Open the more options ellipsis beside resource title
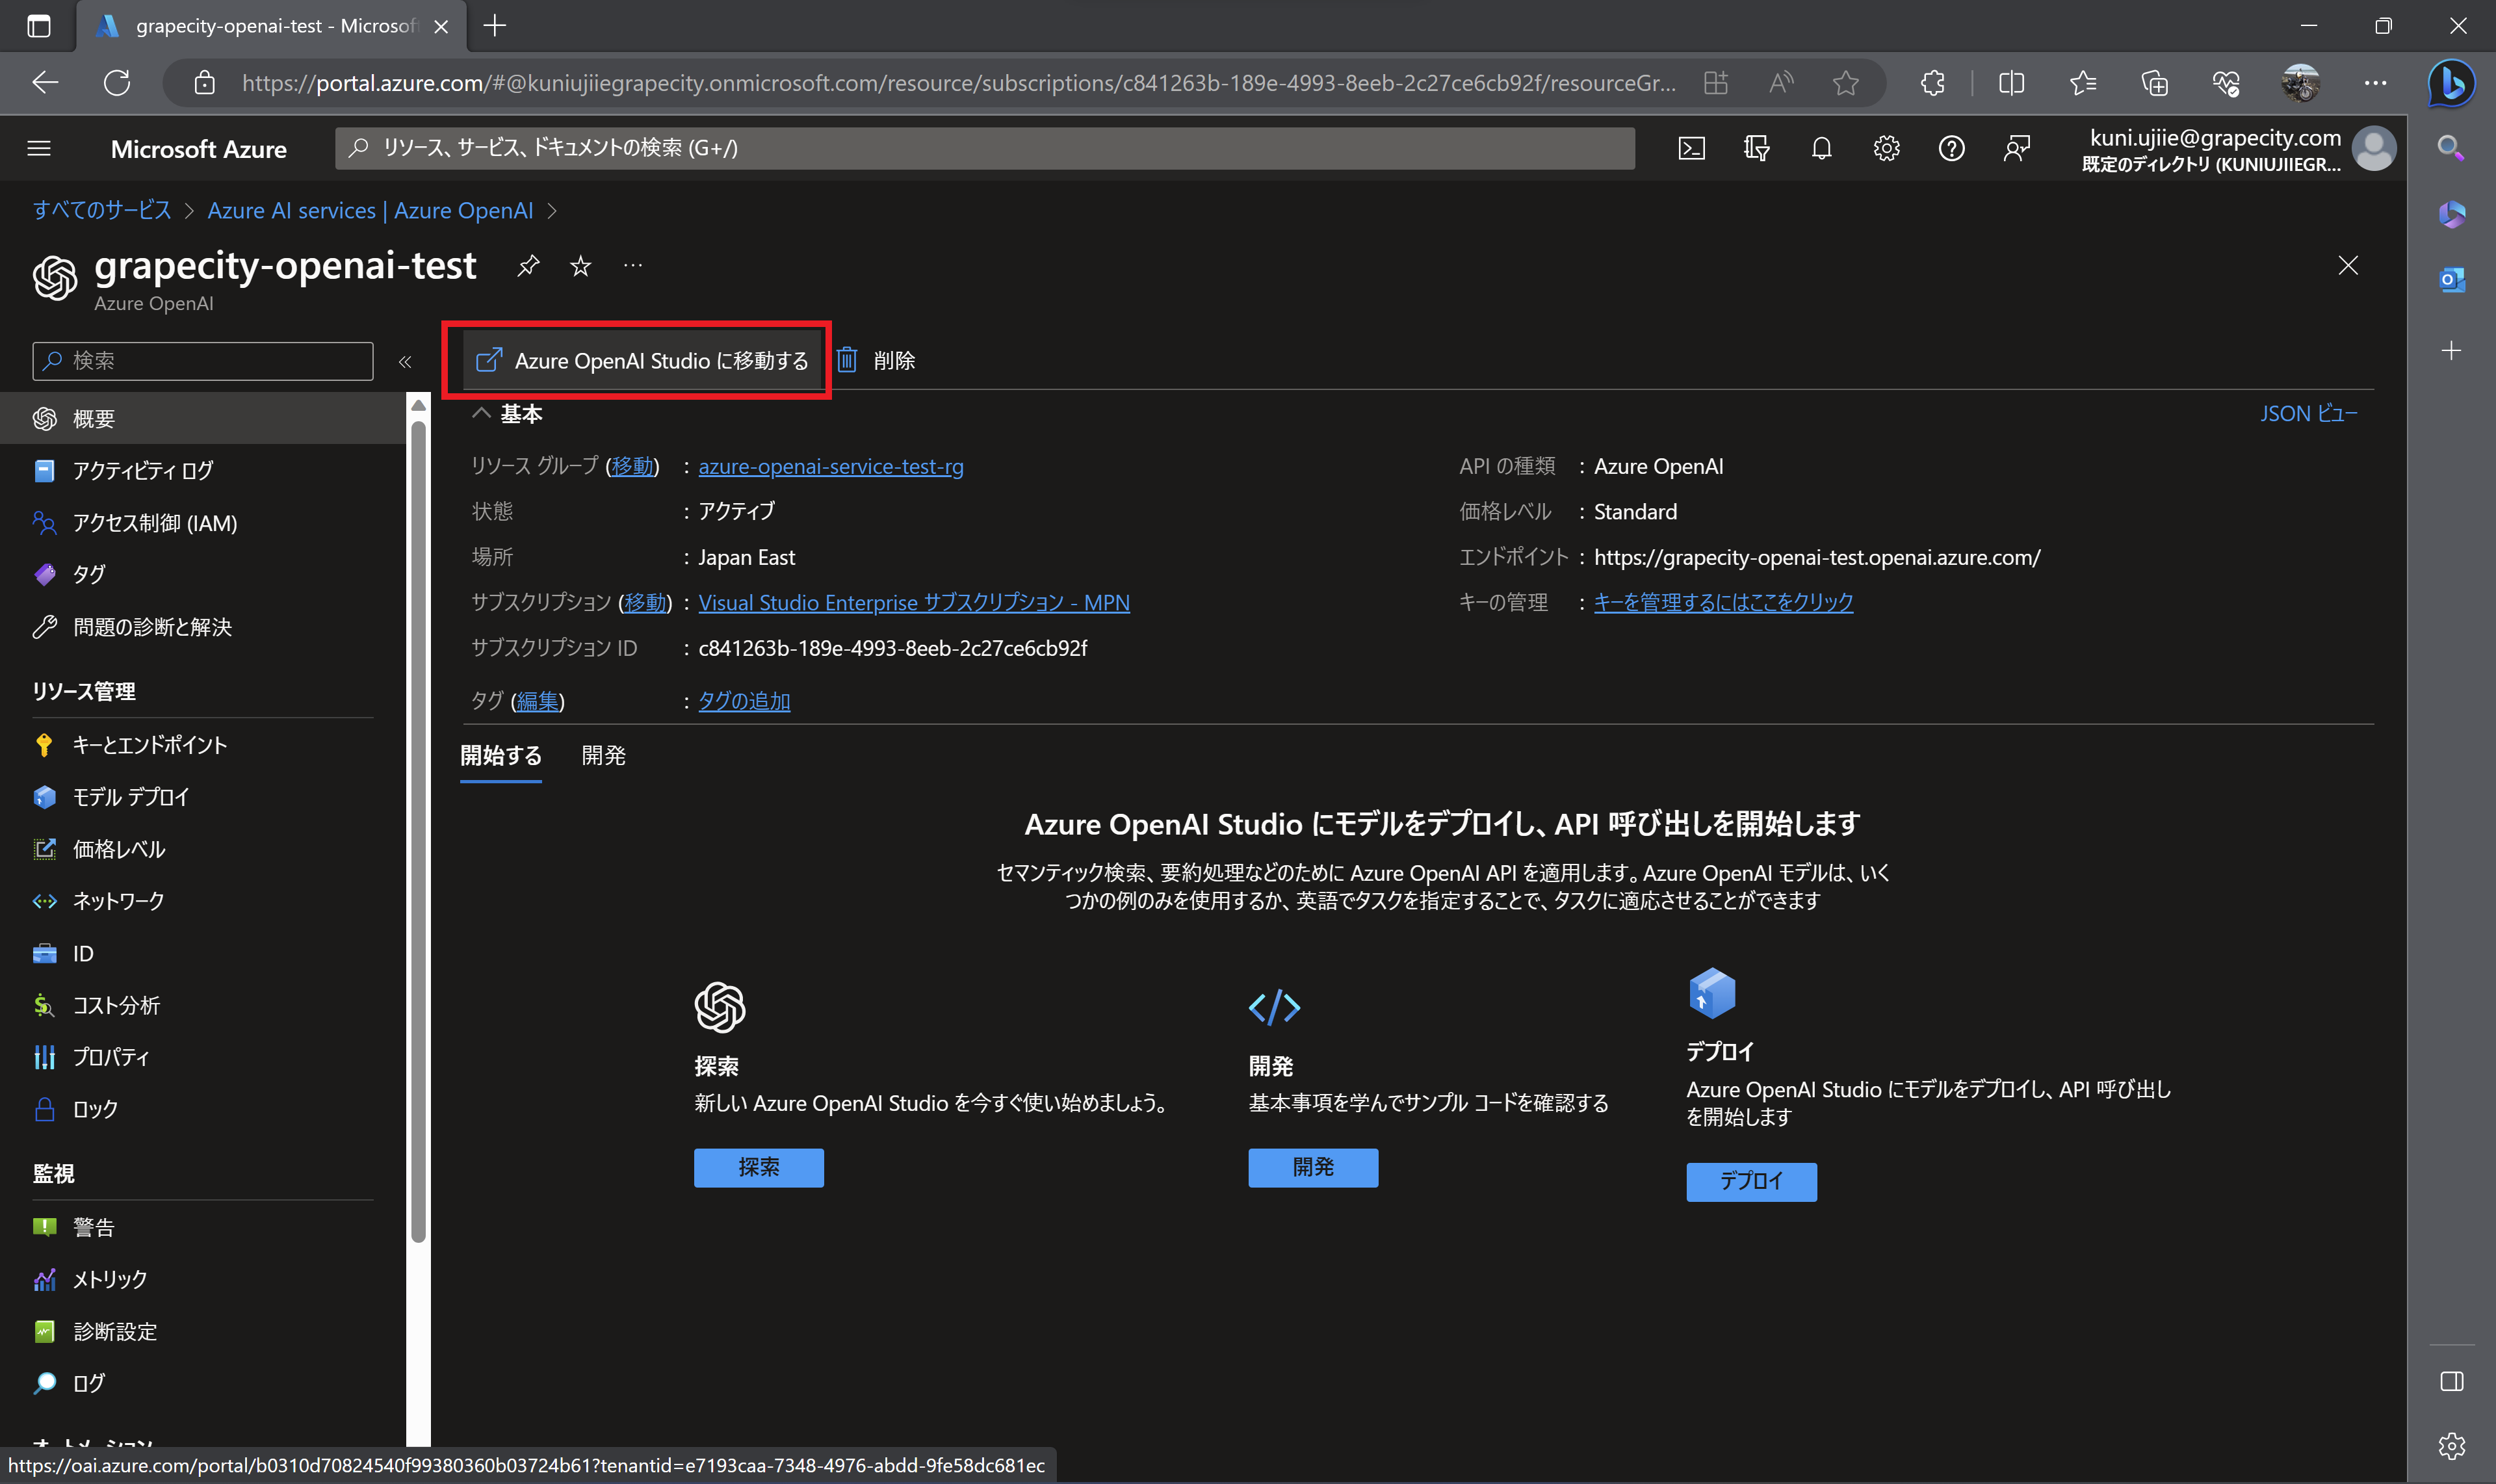 [x=632, y=265]
